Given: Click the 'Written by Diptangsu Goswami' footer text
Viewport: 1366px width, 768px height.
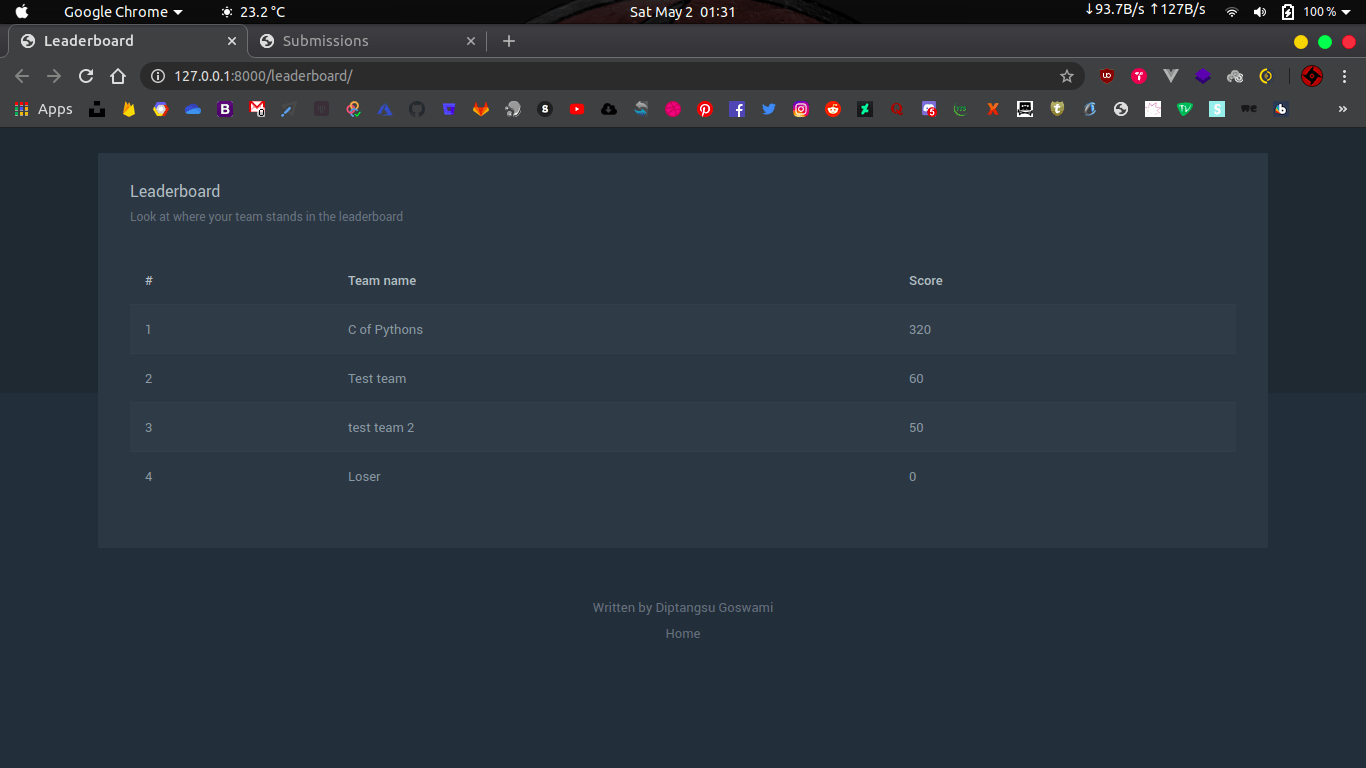Looking at the screenshot, I should (683, 608).
